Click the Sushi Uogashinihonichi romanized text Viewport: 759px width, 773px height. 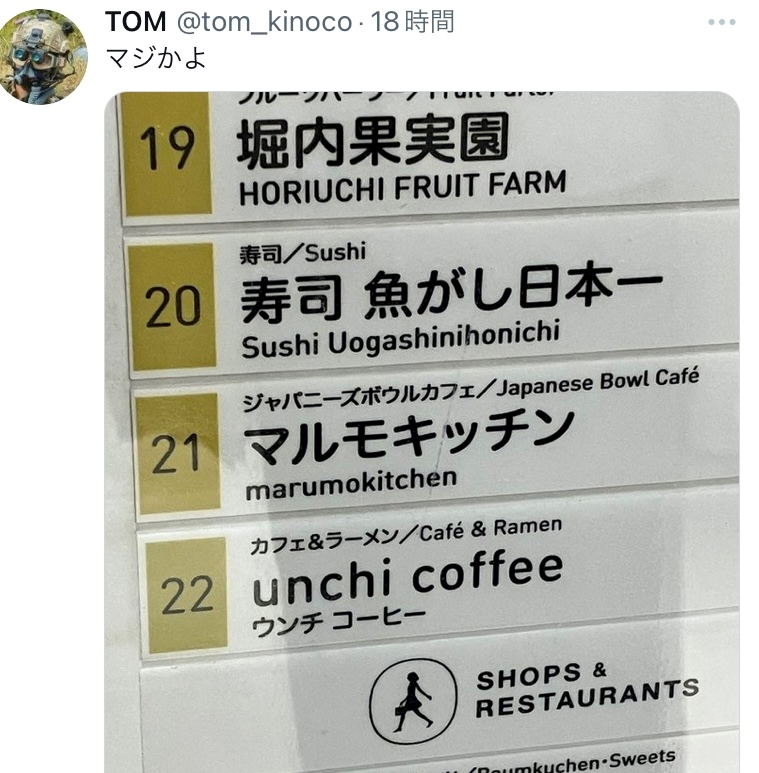401,339
